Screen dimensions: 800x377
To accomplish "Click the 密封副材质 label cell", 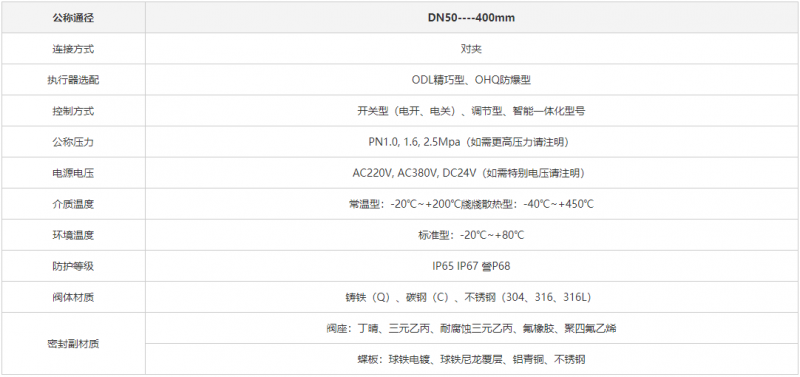I will (73, 344).
